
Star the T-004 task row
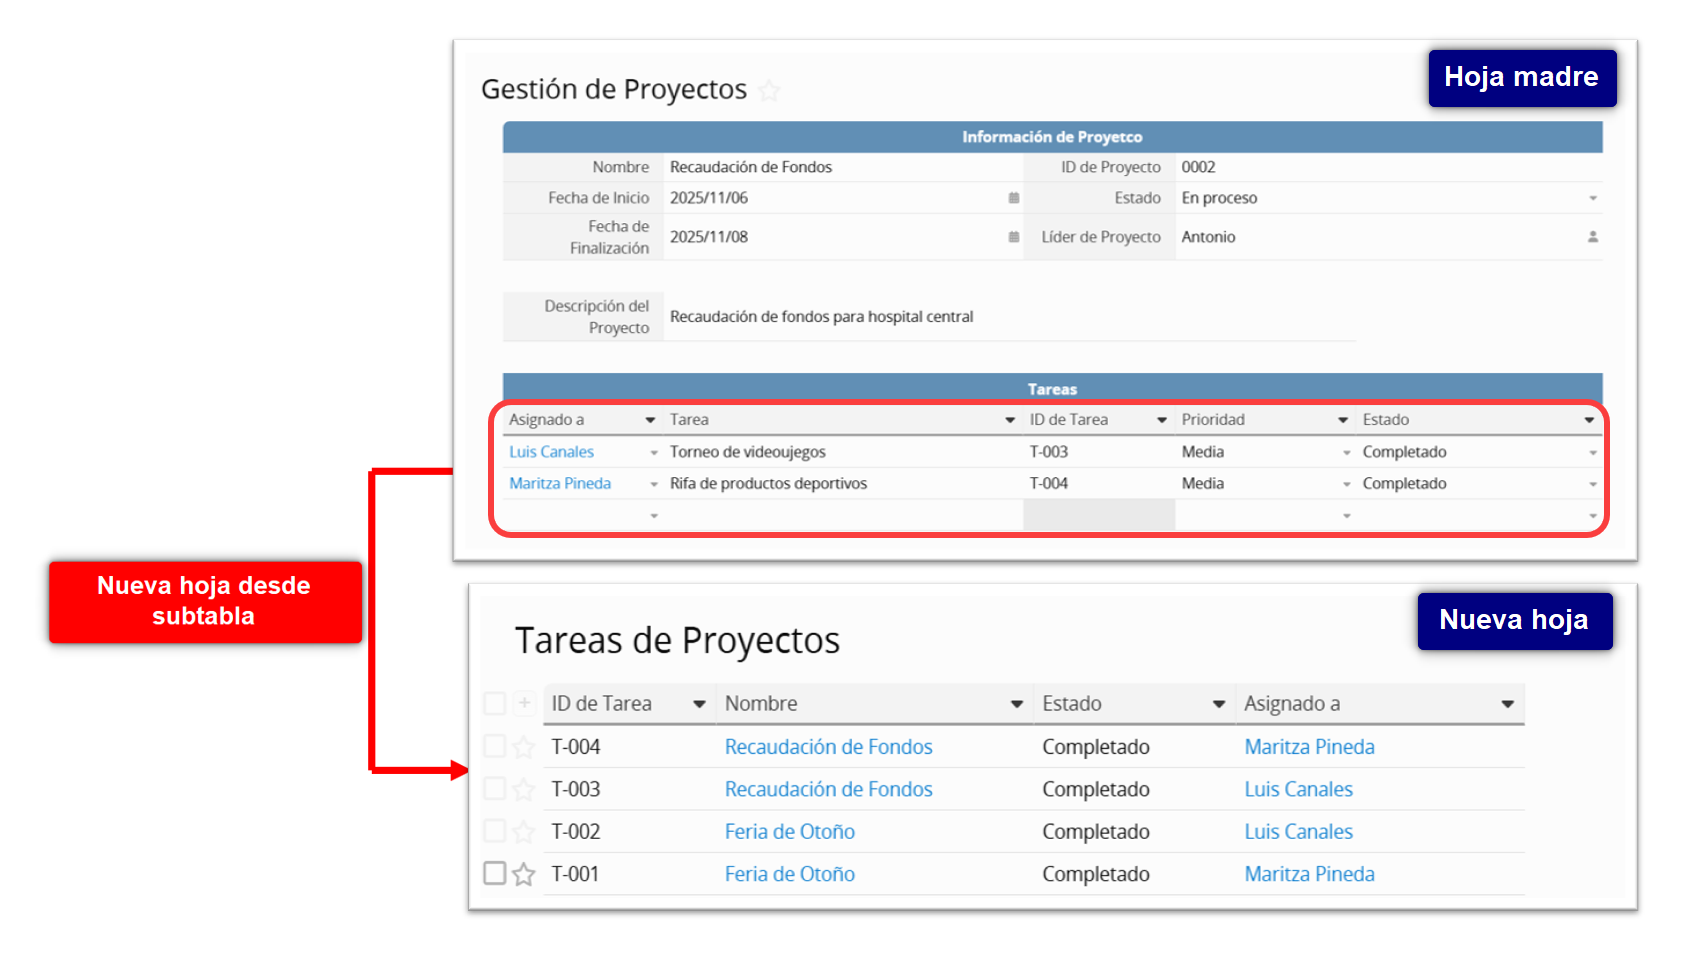[x=523, y=747]
